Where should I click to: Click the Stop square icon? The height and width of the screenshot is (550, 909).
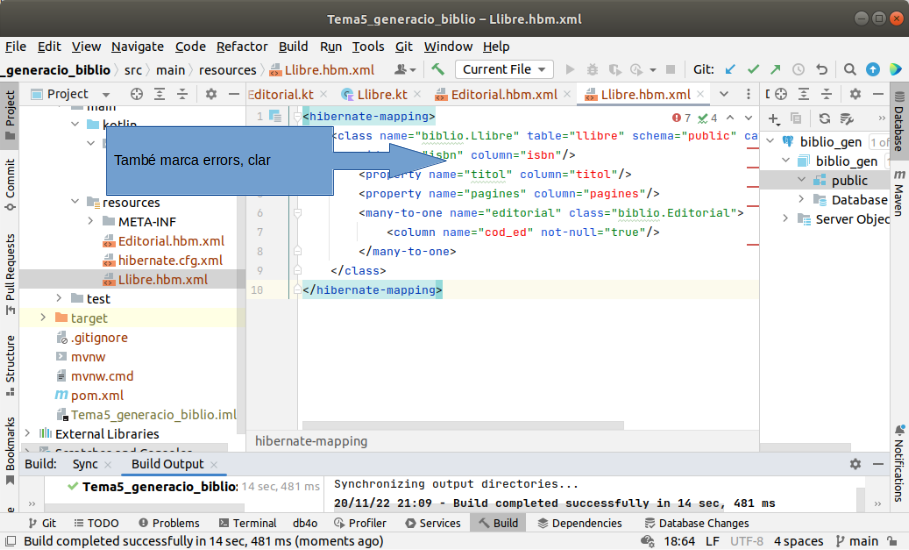[671, 70]
